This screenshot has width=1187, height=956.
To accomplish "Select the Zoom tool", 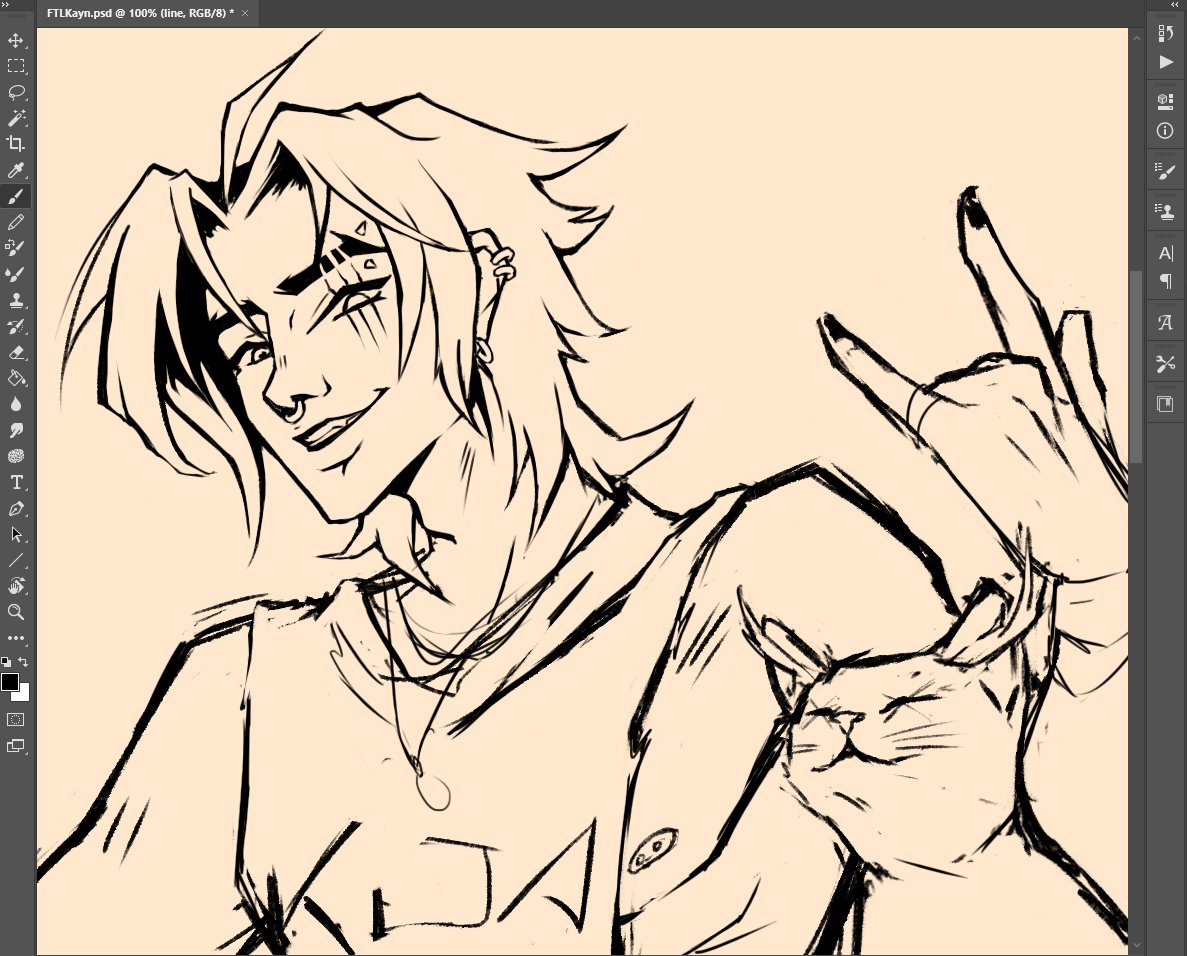I will 16,612.
